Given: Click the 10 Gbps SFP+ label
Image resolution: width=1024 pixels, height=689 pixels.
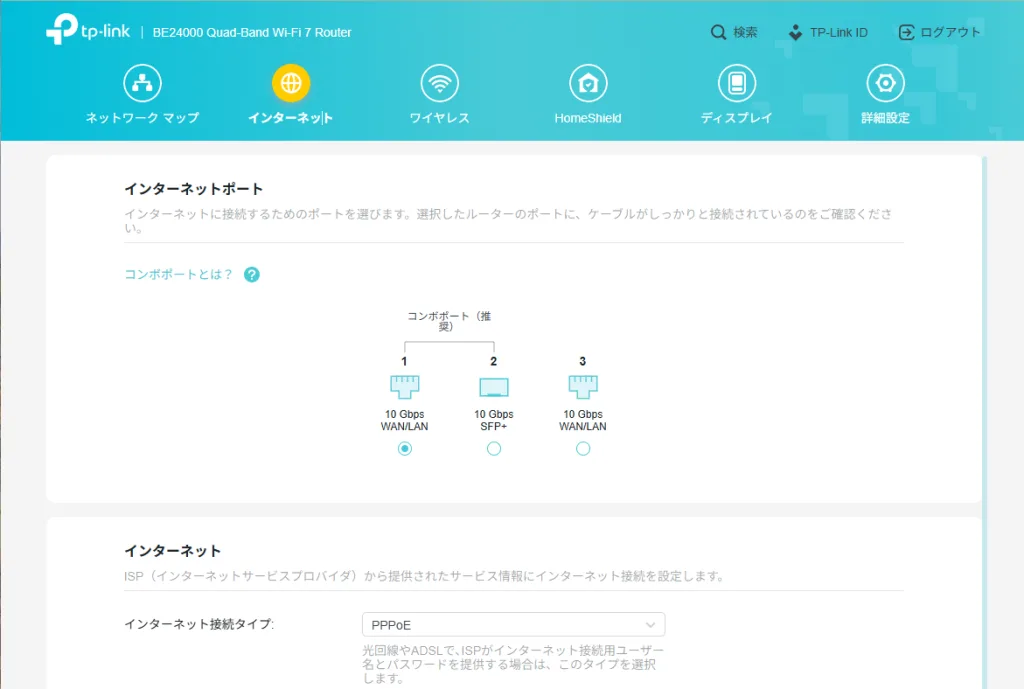Looking at the screenshot, I should (494, 420).
